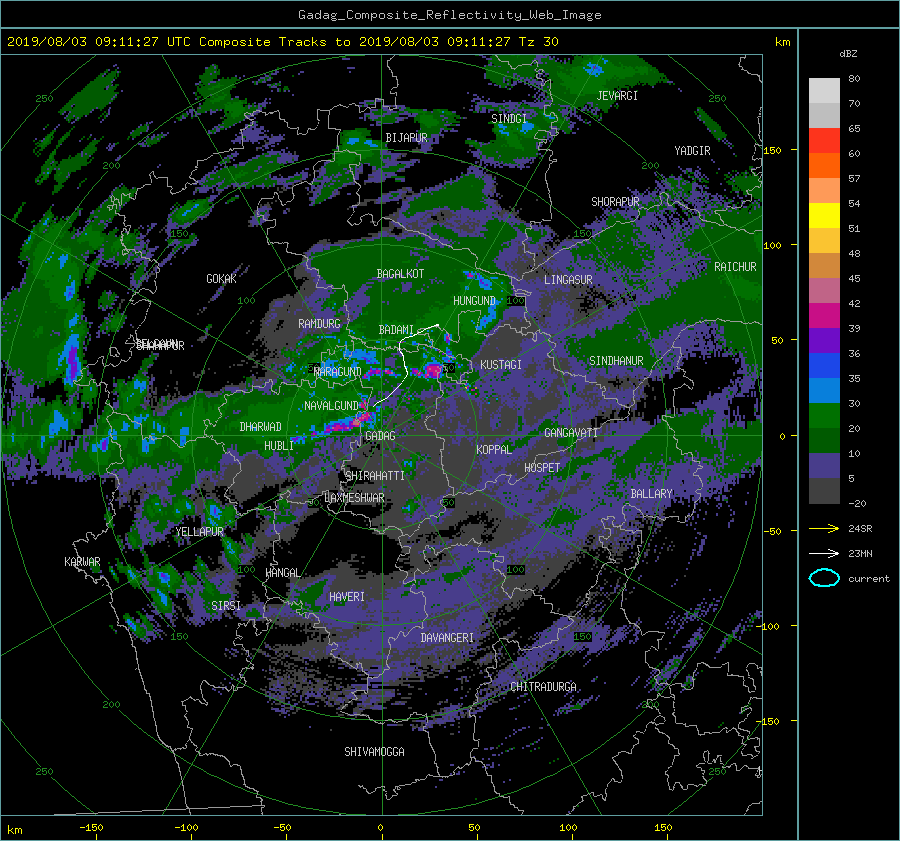Select the bright yellow 51-54 dBZ swatch
This screenshot has width=900, height=841.
pyautogui.click(x=824, y=216)
